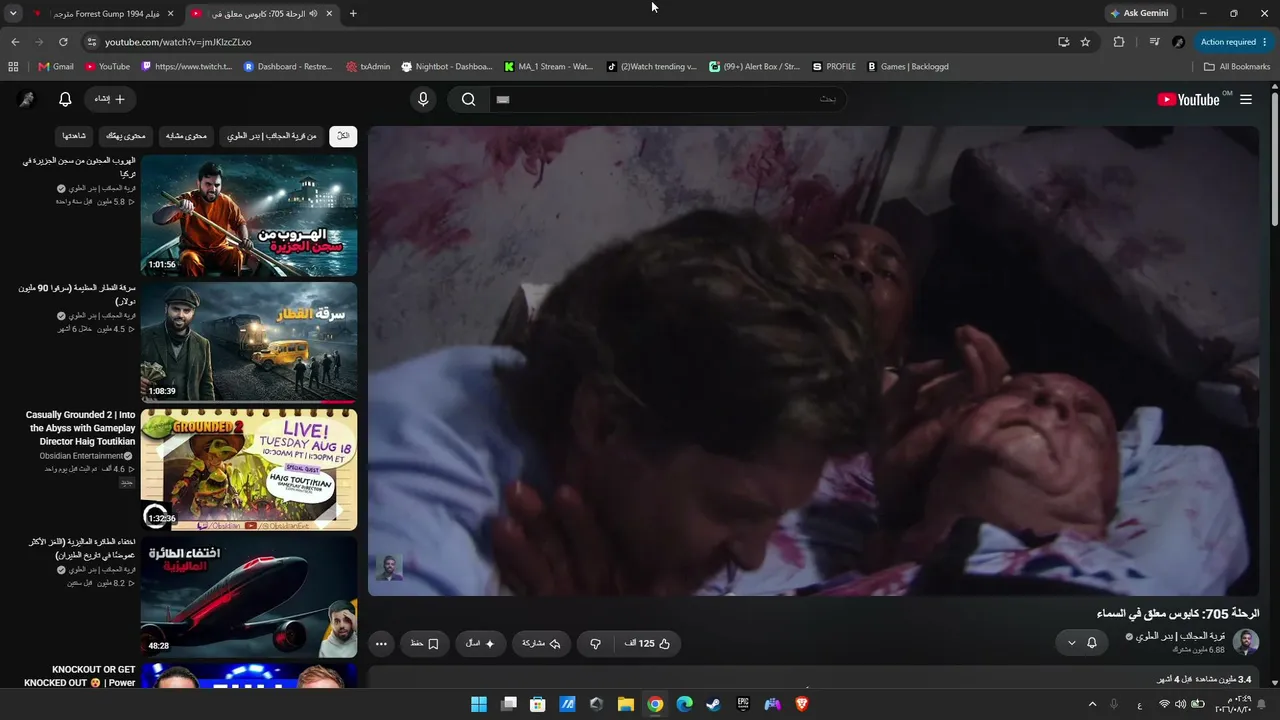Image resolution: width=1280 pixels, height=720 pixels.
Task: Open Microsoft Store from the taskbar
Action: click(538, 704)
